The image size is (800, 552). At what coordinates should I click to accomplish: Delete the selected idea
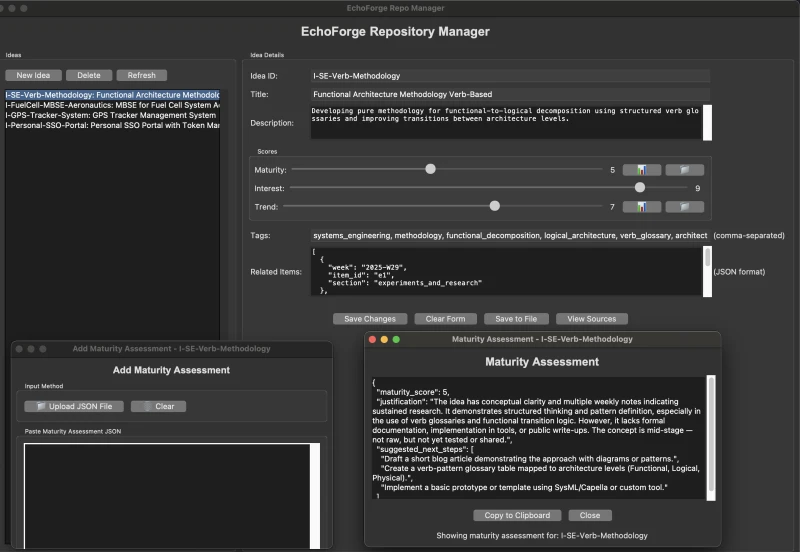click(89, 75)
